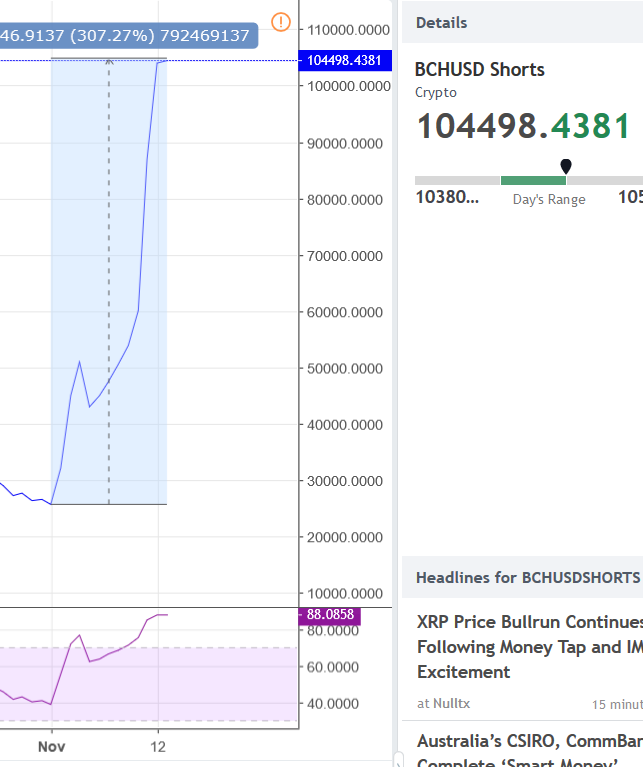The image size is (643, 767).
Task: Click the 110000.0000 price axis label
Action: click(348, 30)
